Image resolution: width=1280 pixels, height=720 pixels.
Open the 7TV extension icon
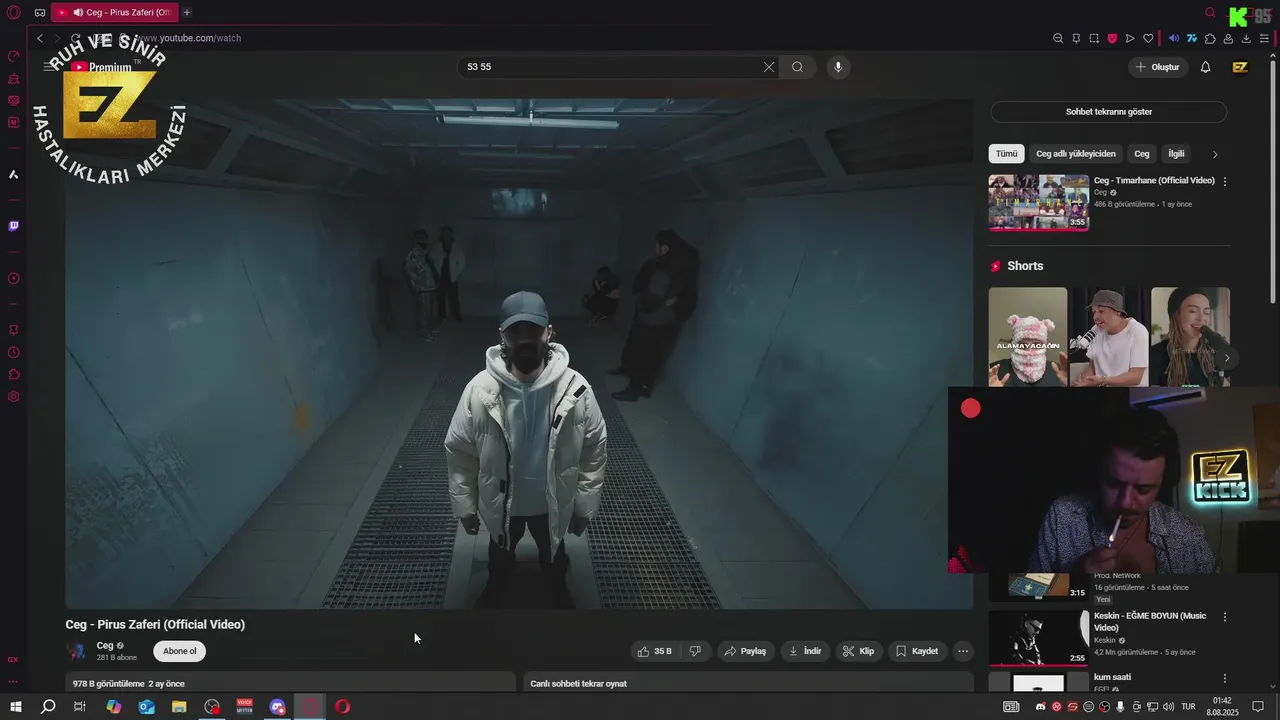point(1192,38)
